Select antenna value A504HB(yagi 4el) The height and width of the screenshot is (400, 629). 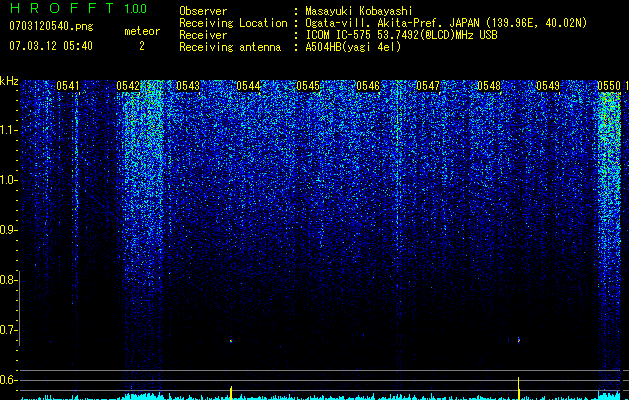(x=353, y=47)
